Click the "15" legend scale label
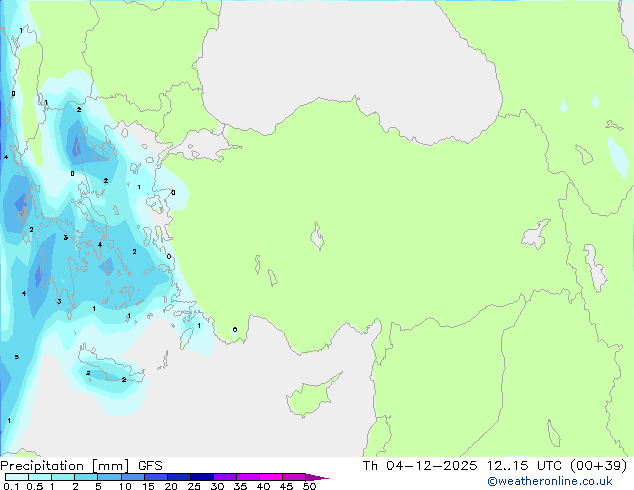 pyautogui.click(x=148, y=486)
